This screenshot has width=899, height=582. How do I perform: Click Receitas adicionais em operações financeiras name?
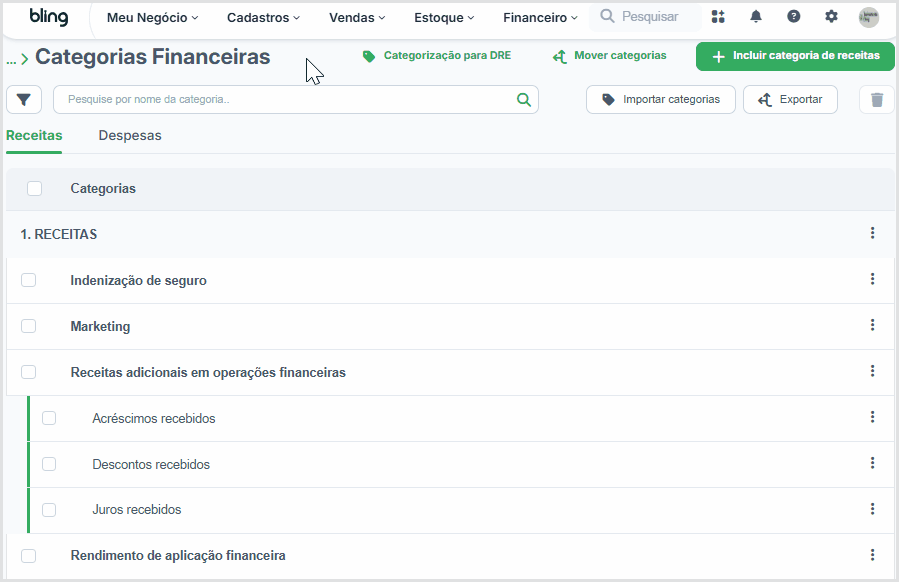coord(208,372)
